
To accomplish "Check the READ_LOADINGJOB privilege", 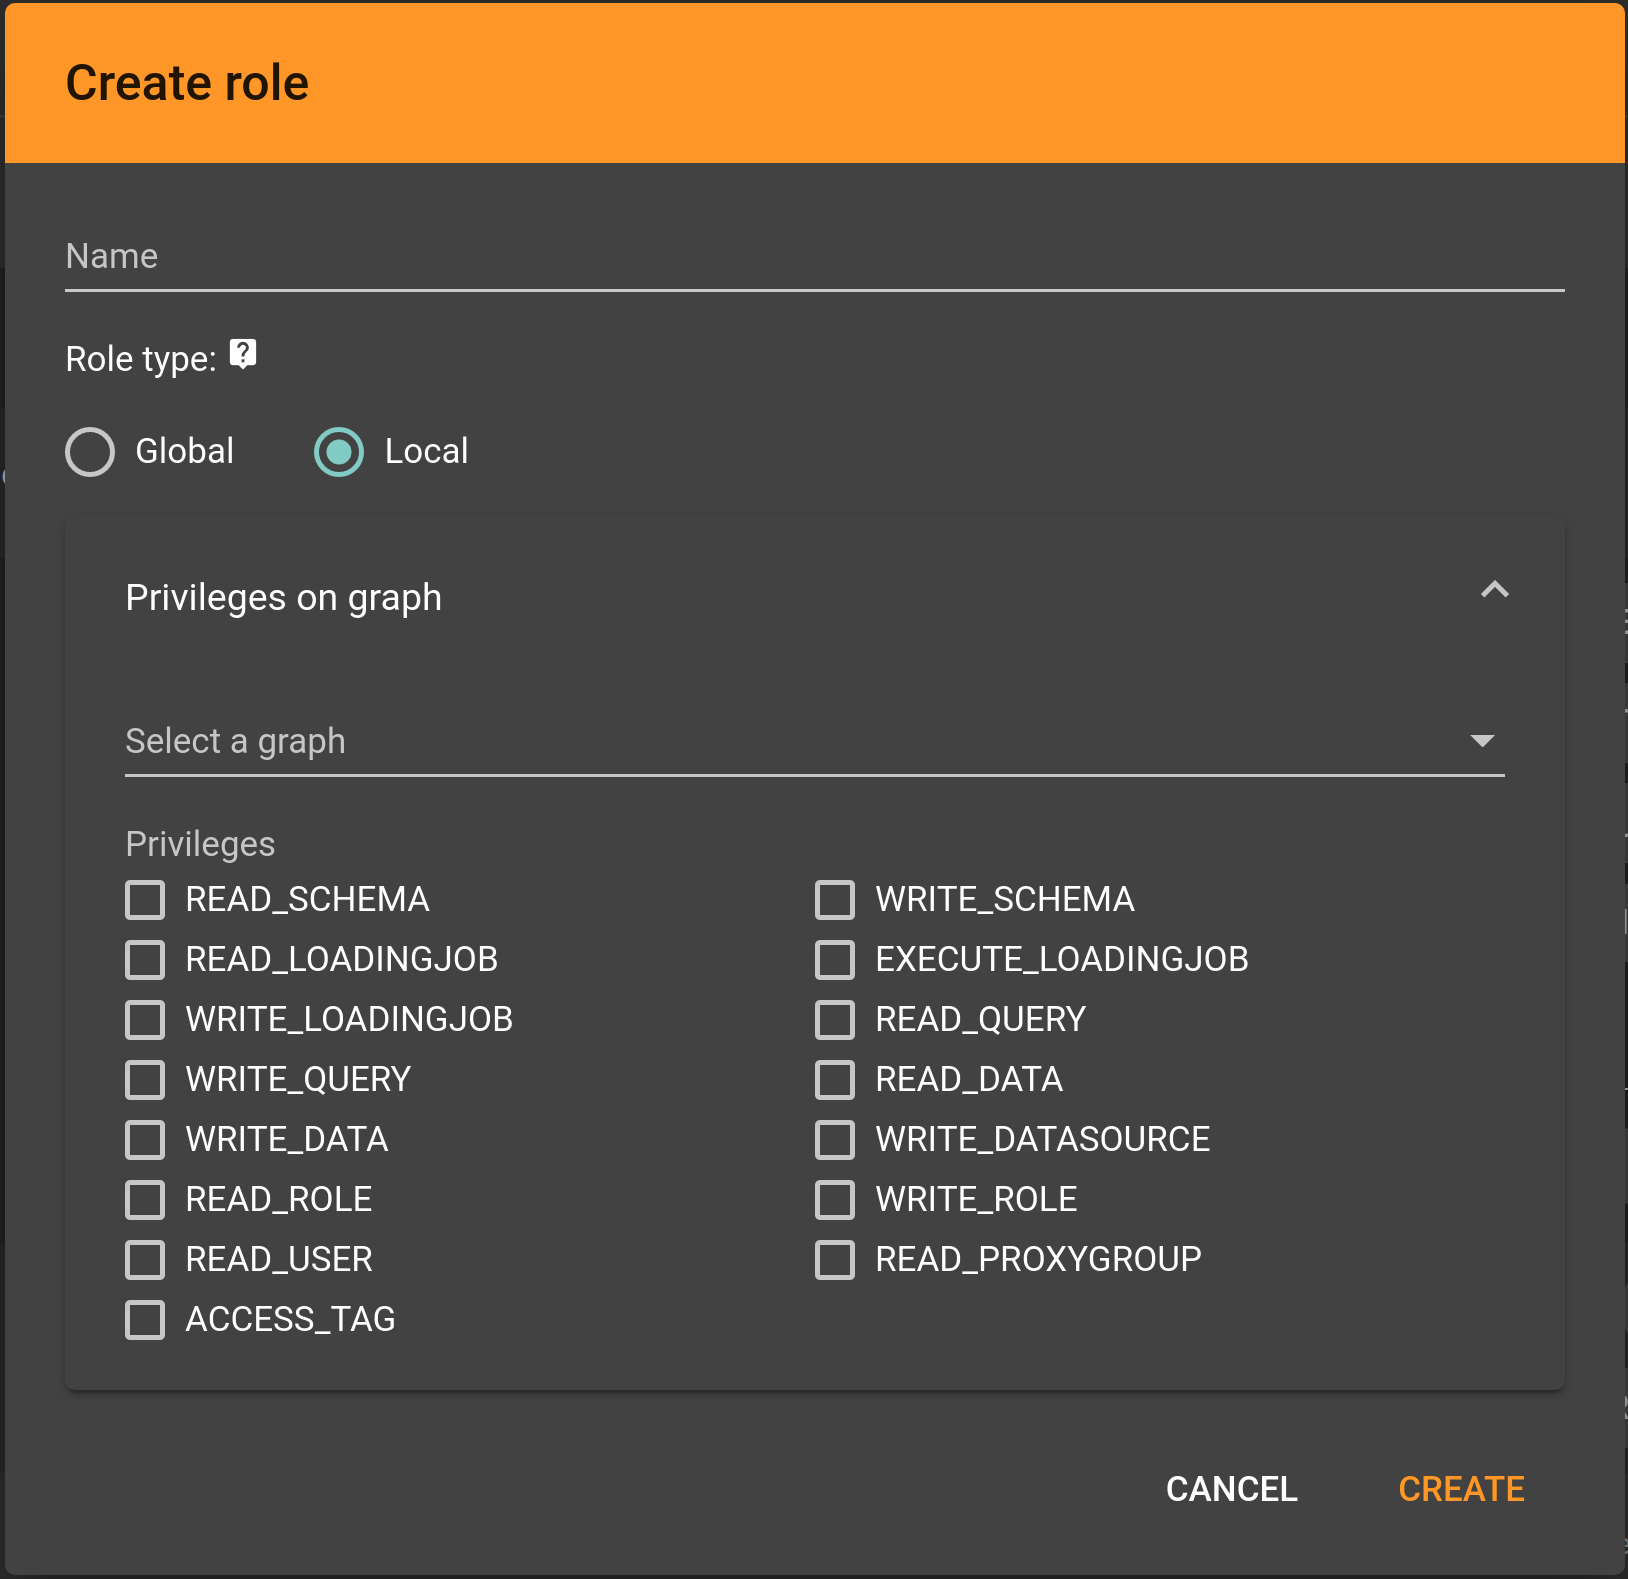I will pos(145,959).
